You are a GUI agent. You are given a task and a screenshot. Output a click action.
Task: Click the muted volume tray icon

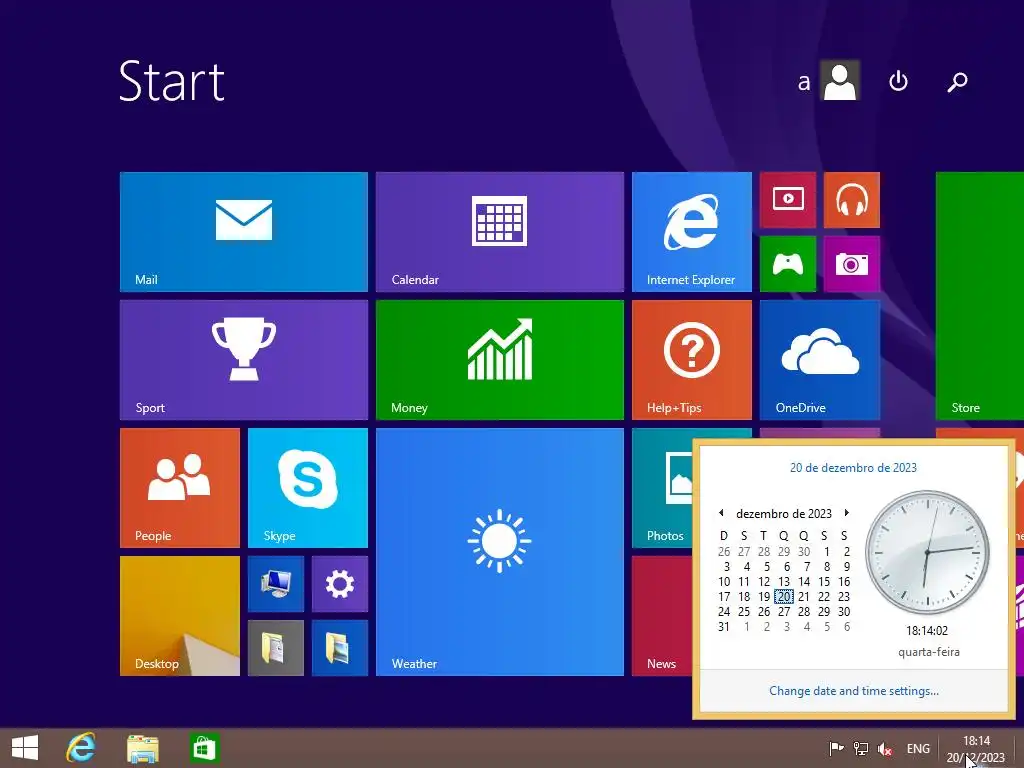[885, 748]
